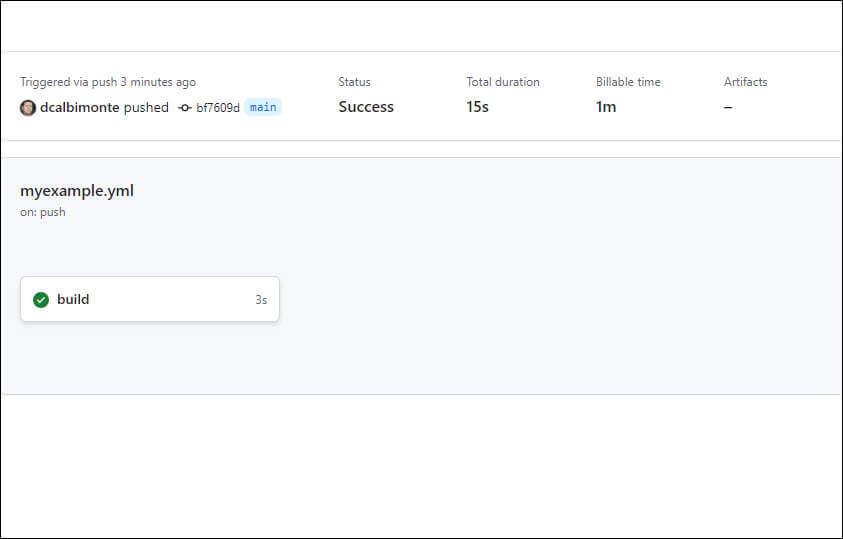Click the Success status value
This screenshot has height=539, width=843.
coord(366,107)
